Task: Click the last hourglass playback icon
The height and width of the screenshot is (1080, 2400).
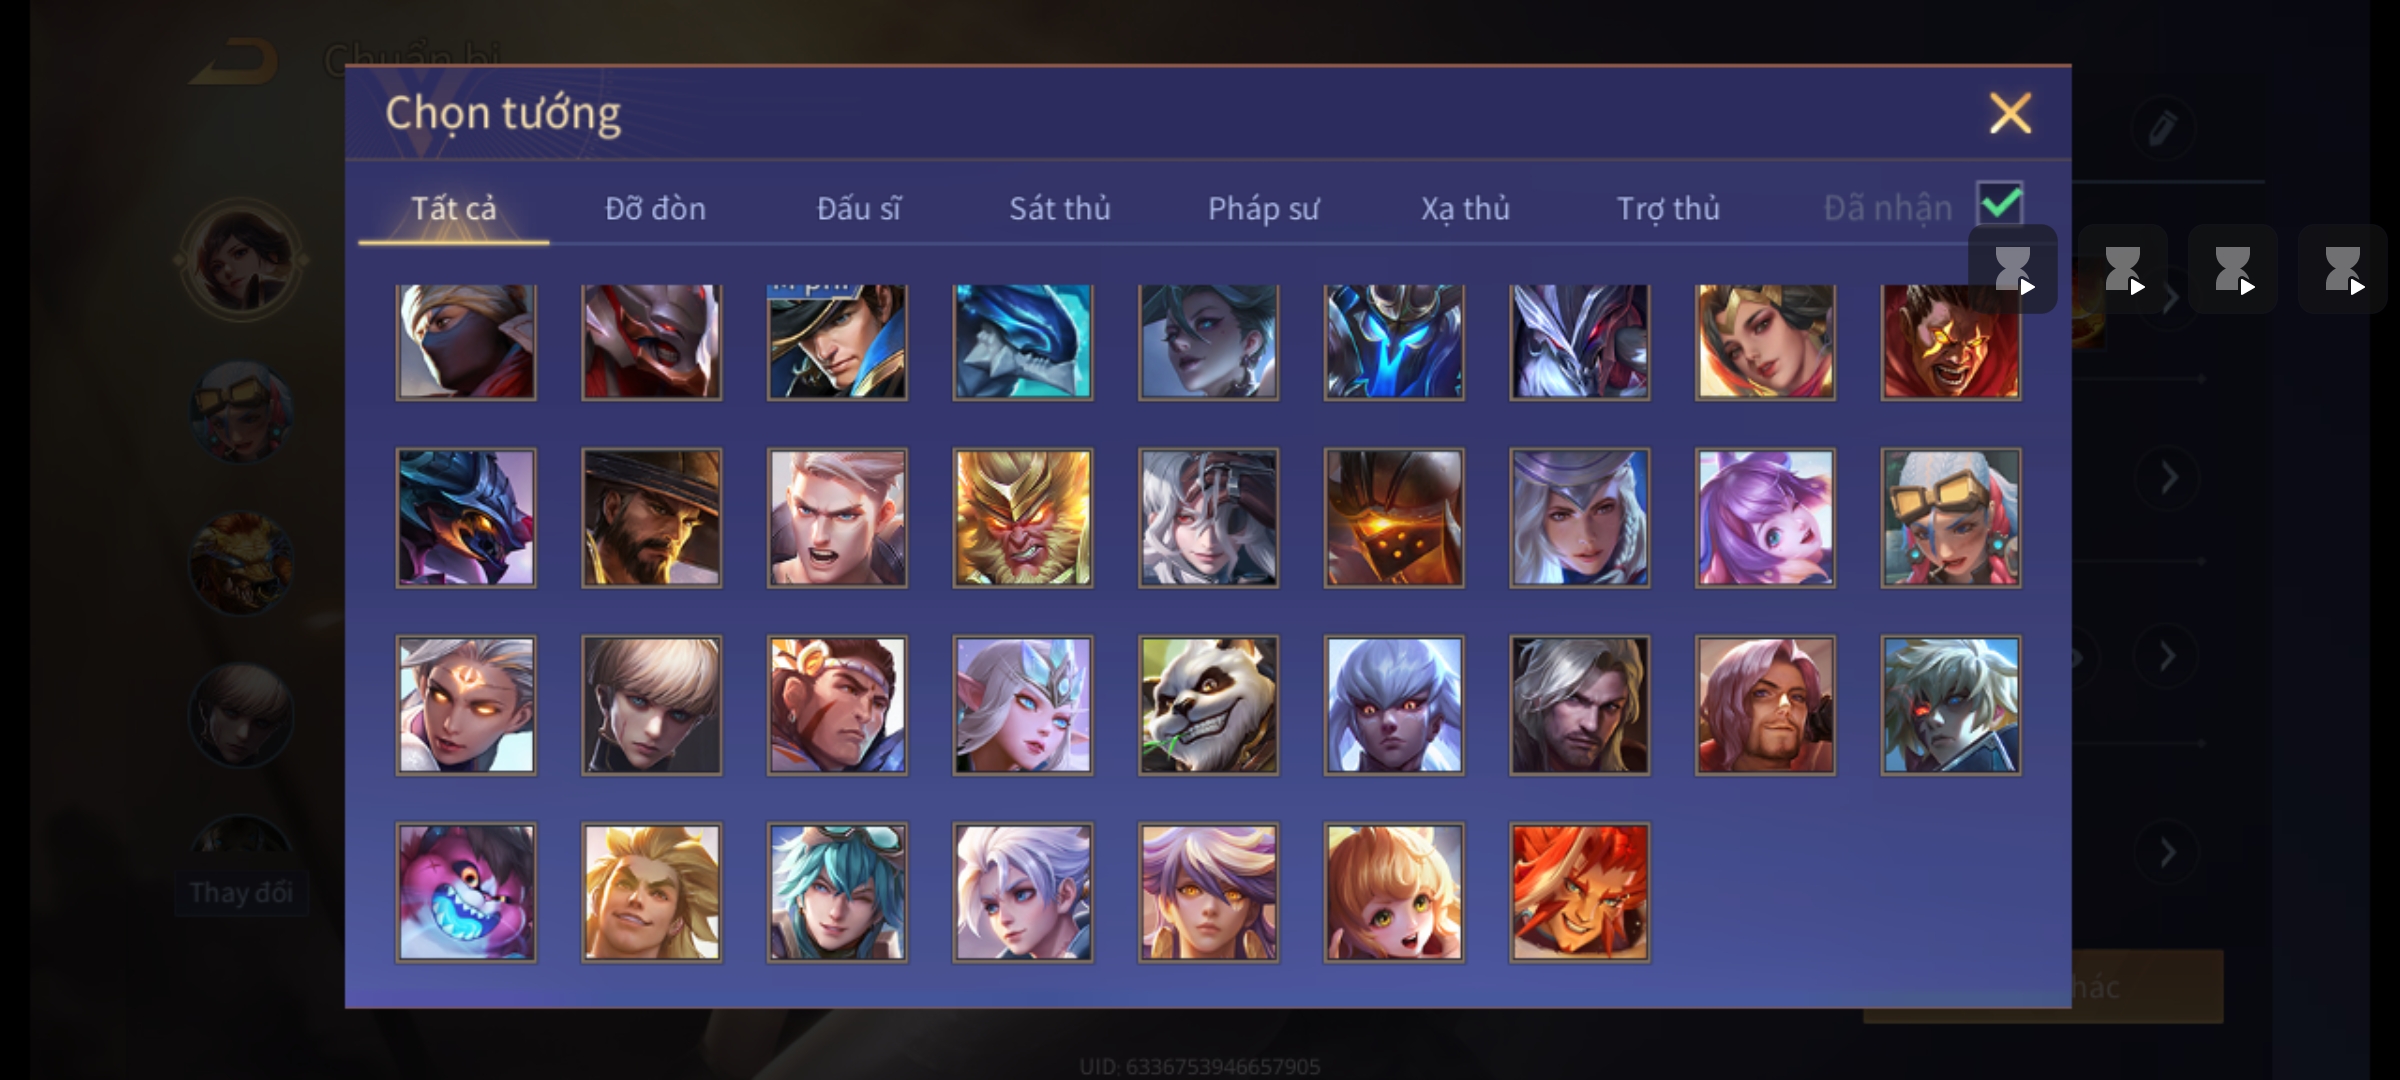Action: tap(2342, 270)
